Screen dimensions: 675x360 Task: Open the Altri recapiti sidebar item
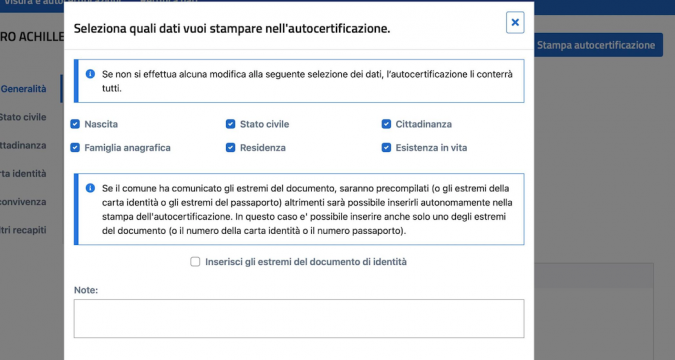pos(23,230)
